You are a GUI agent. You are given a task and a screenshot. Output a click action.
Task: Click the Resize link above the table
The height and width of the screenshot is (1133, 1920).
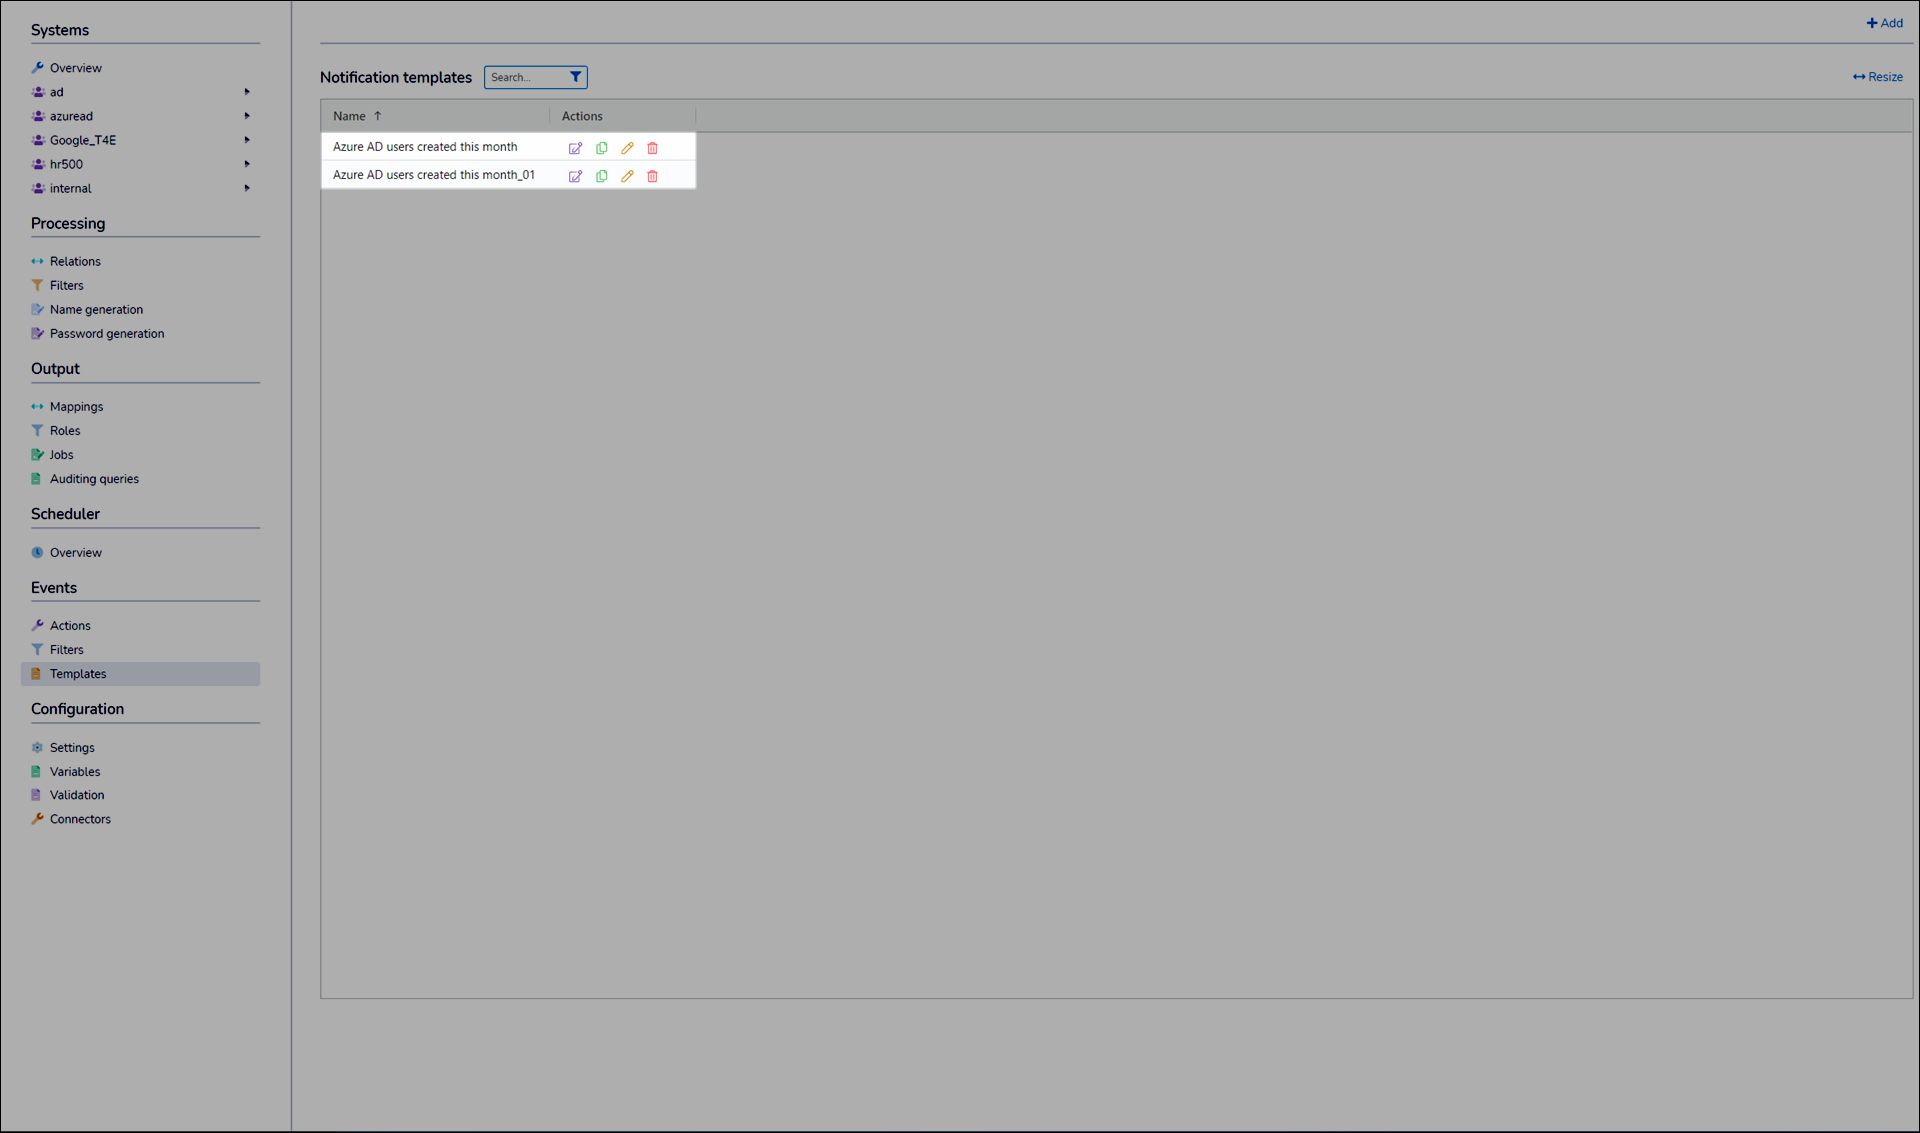[1877, 76]
